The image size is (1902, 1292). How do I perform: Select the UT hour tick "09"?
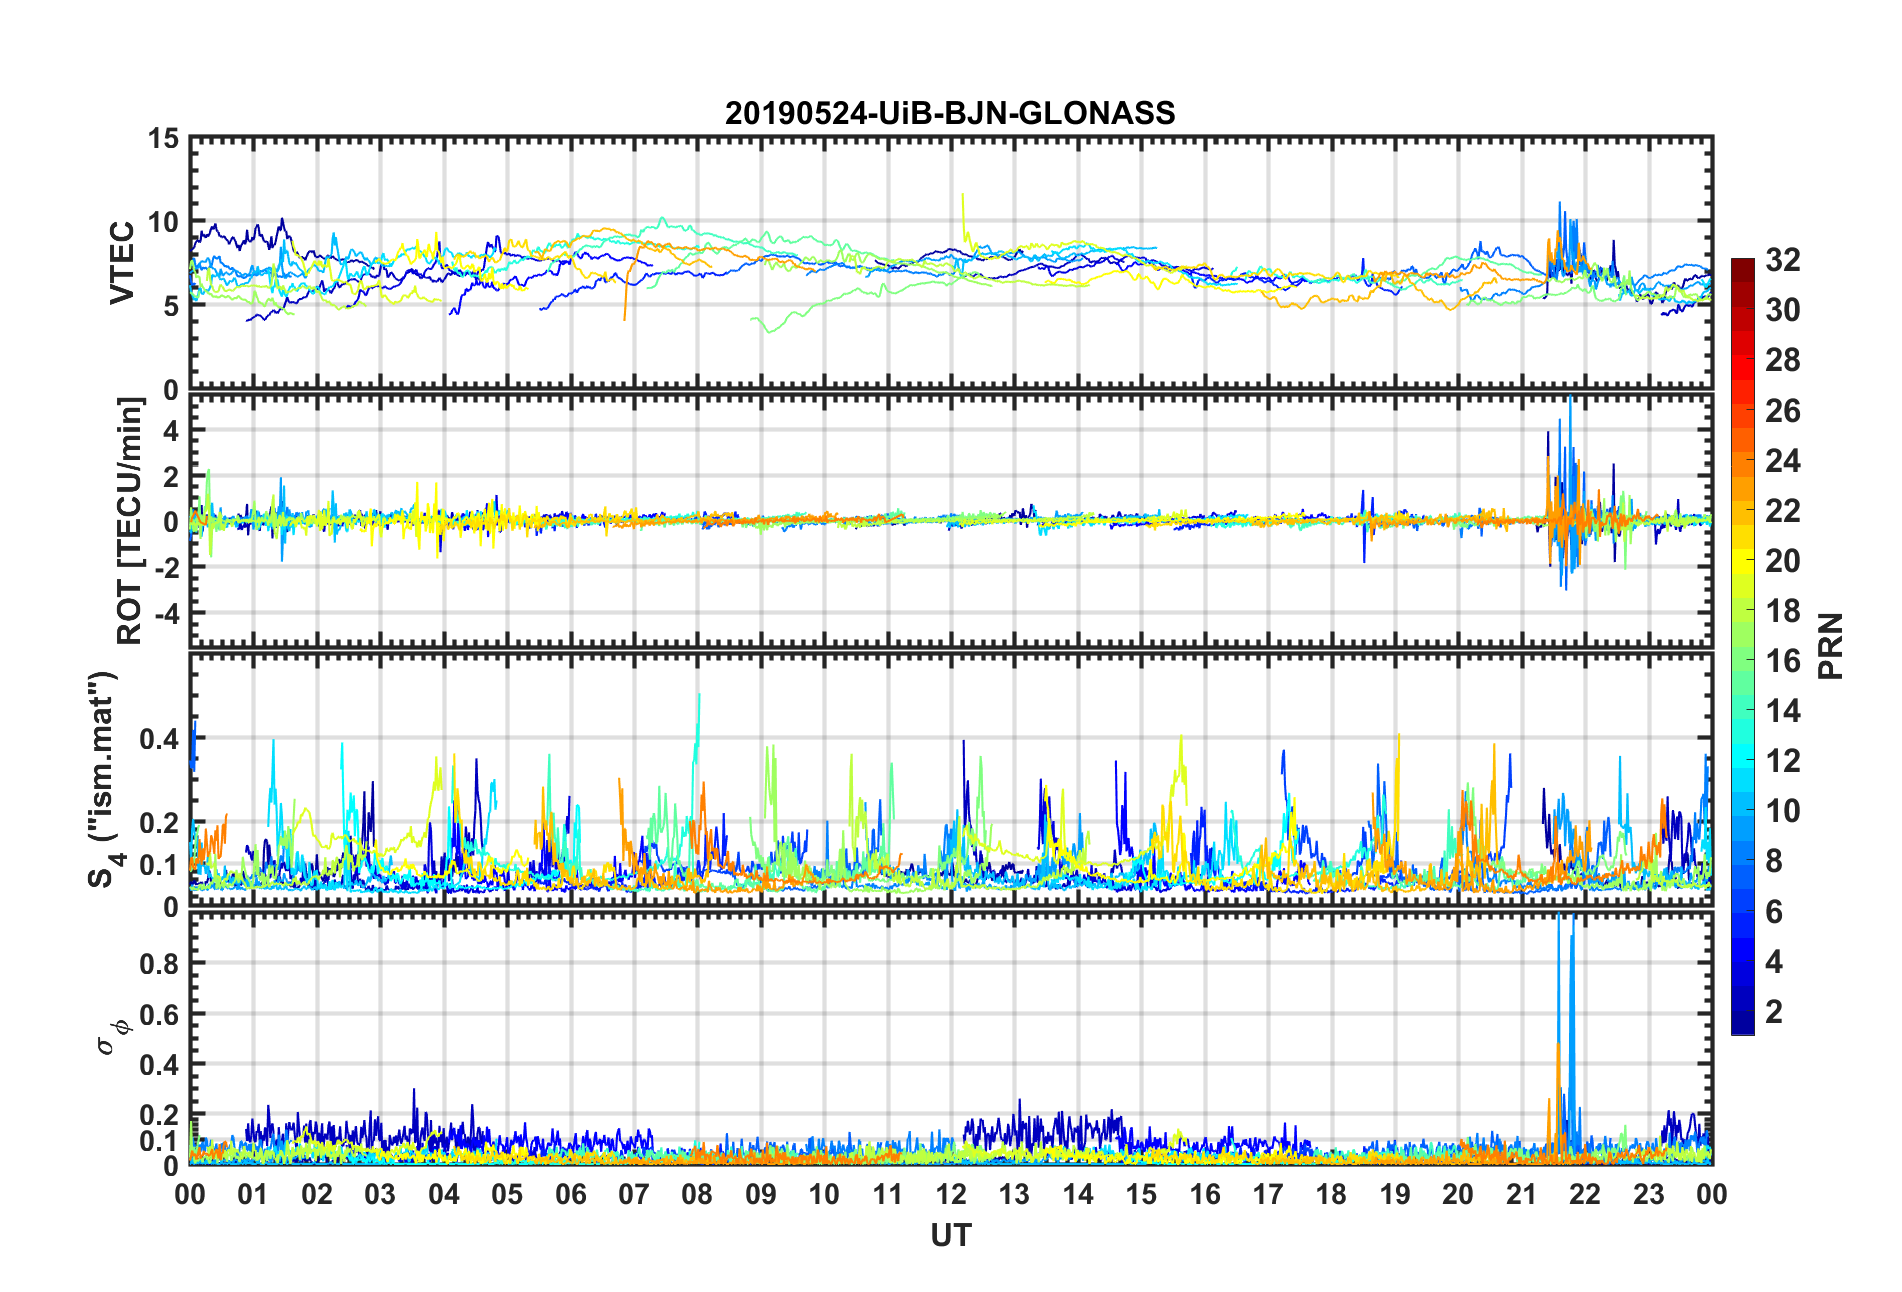pos(761,1194)
